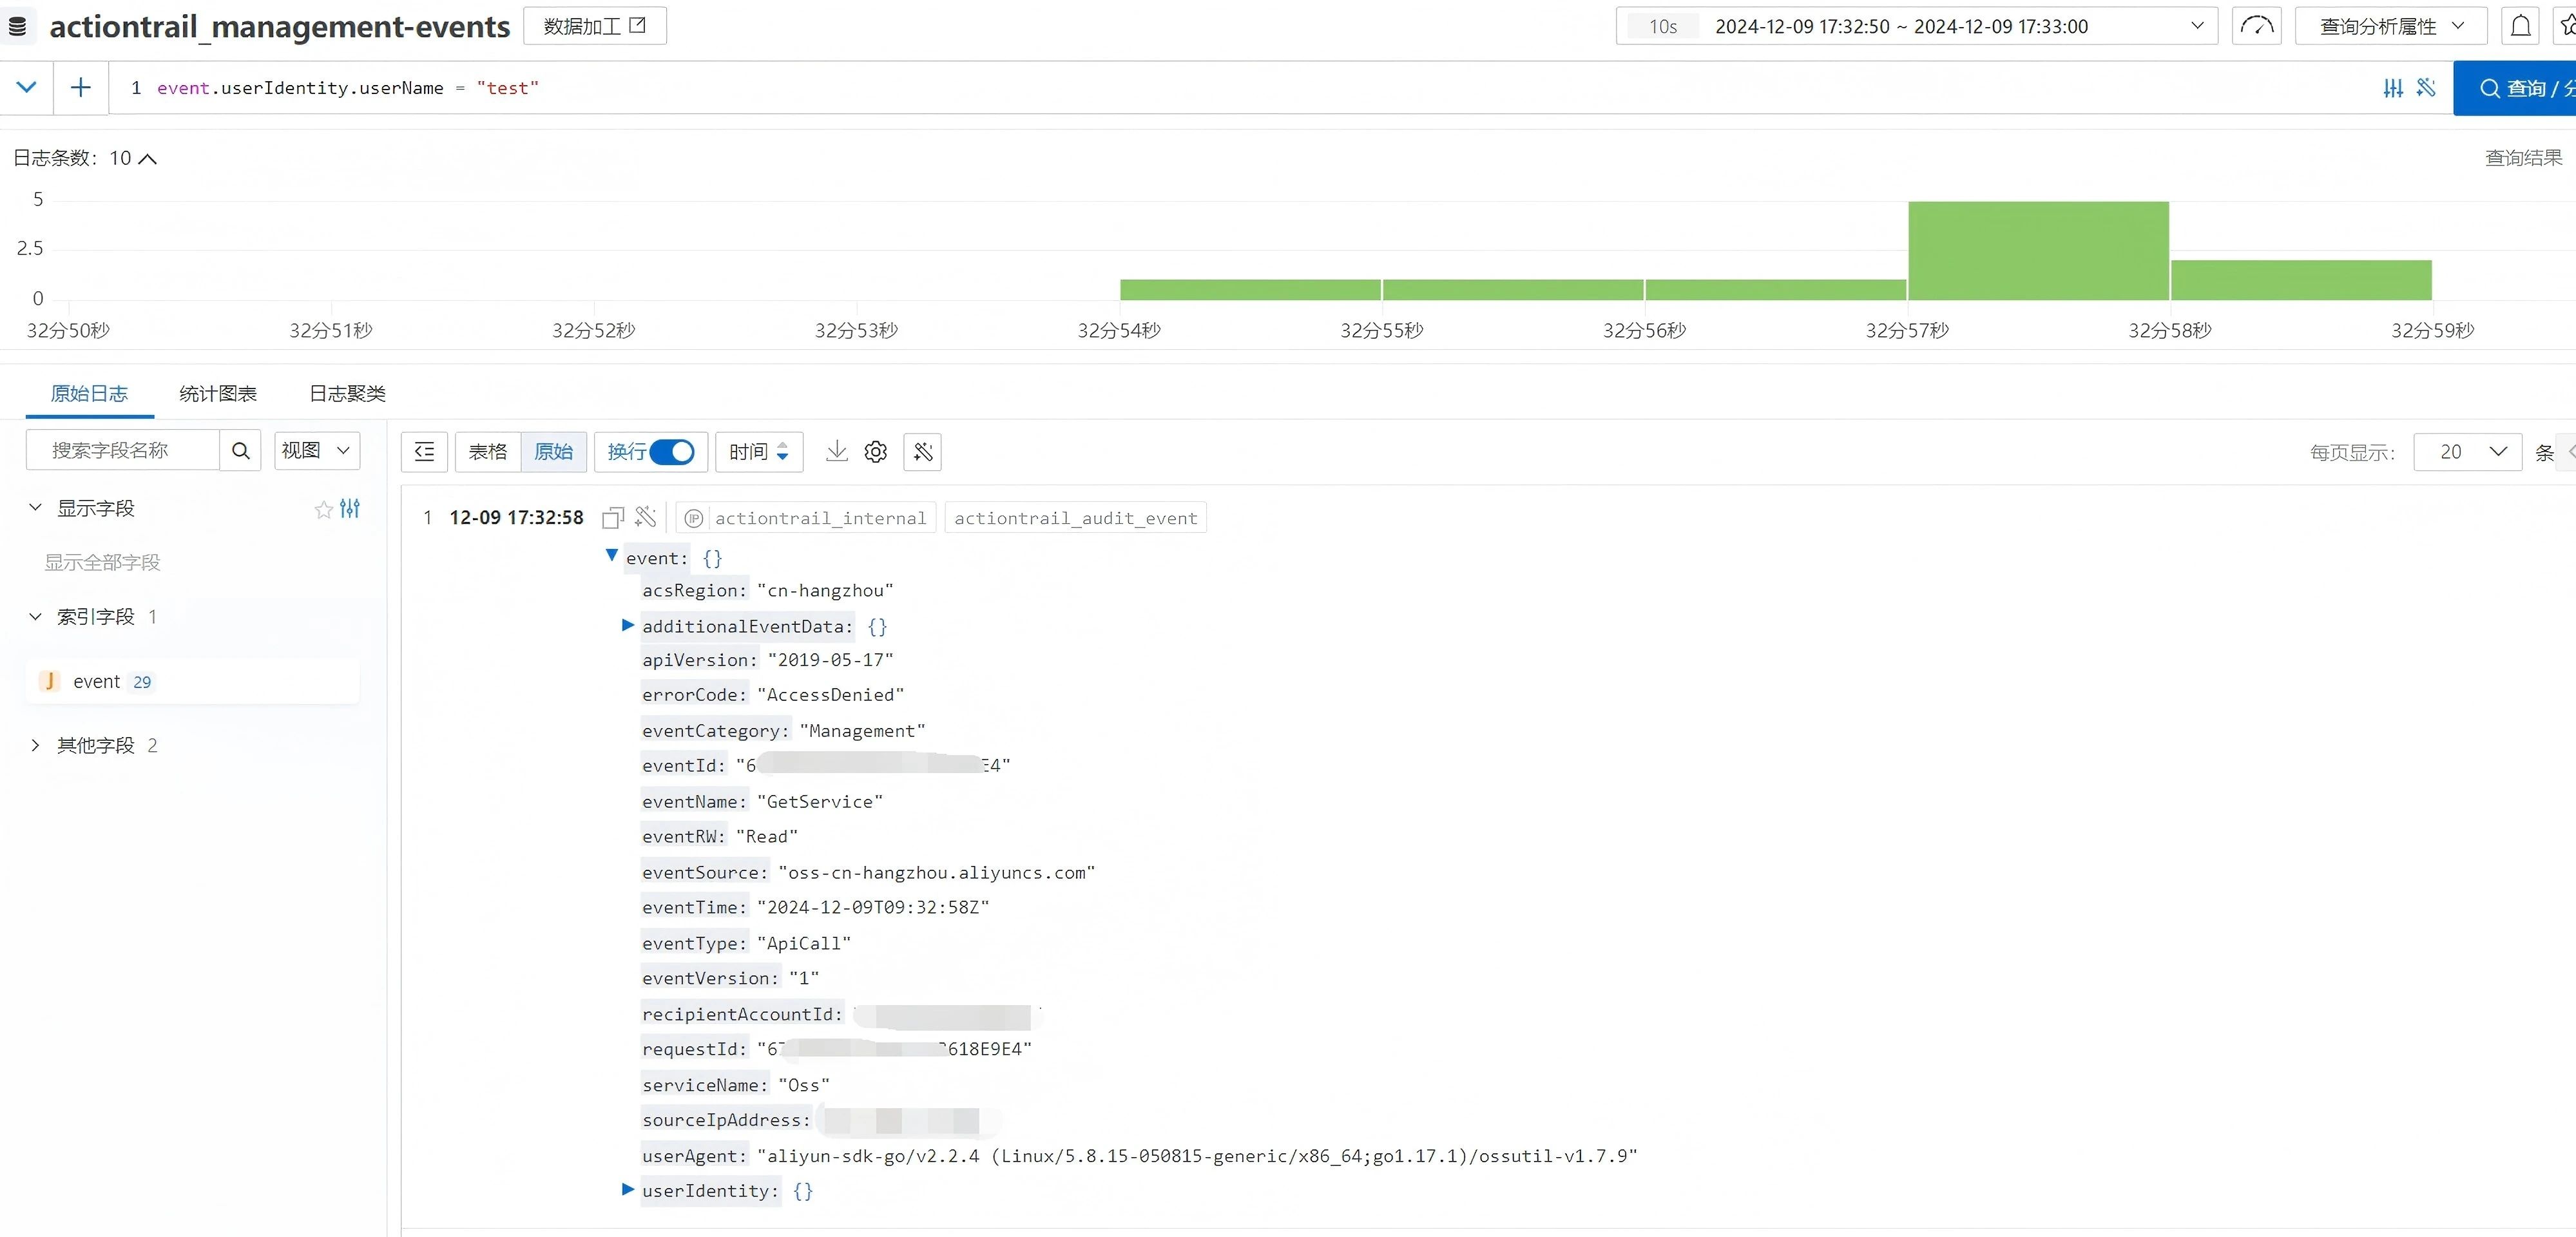Click the actiontrail_audit_event tag
The image size is (2576, 1237).
[1075, 518]
